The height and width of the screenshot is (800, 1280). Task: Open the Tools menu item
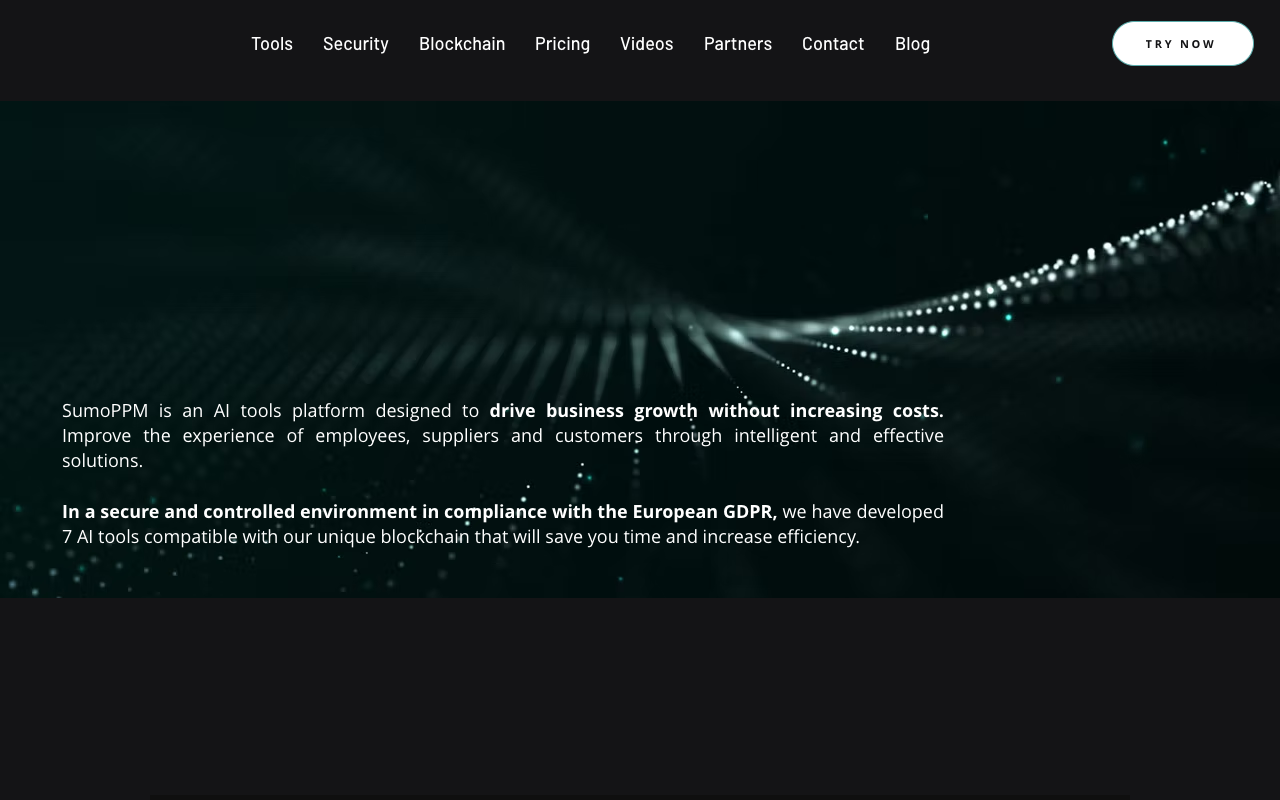coord(272,43)
